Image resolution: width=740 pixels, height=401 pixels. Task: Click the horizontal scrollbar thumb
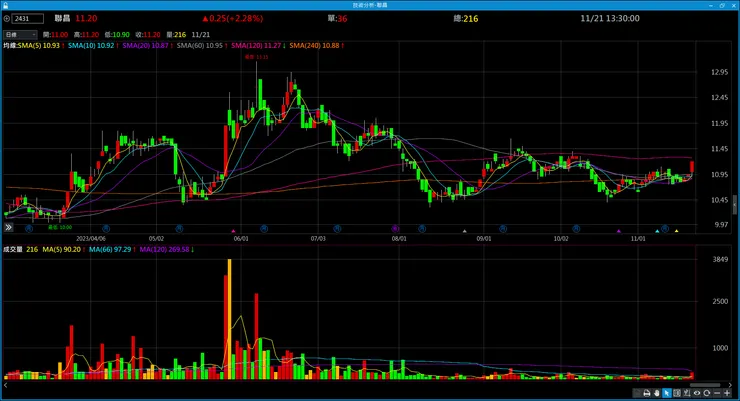(x=705, y=385)
